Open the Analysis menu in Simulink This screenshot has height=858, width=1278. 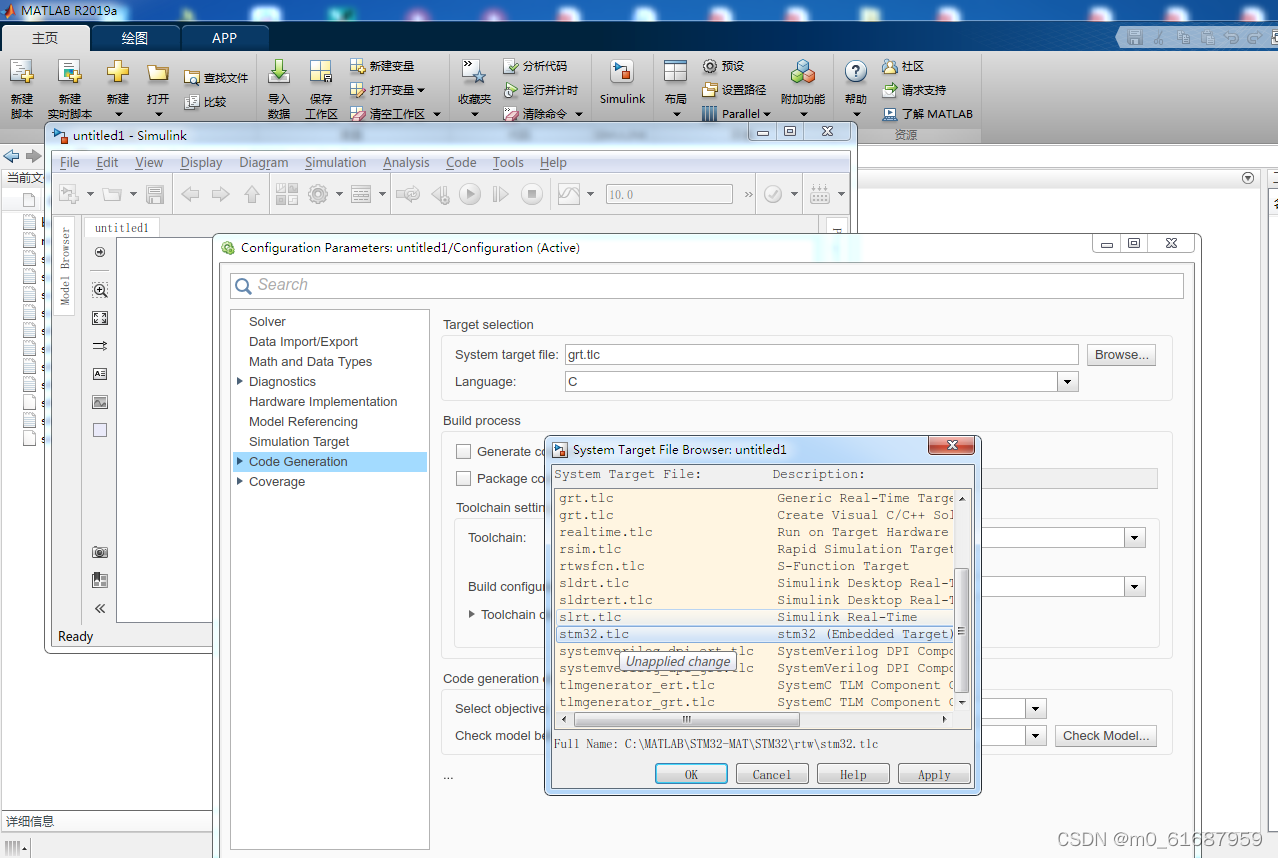click(406, 162)
